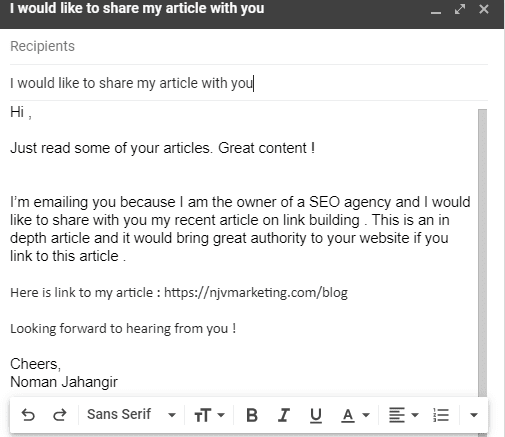Open the text alignment options
Viewport: 505px width, 437px height.
(x=404, y=415)
